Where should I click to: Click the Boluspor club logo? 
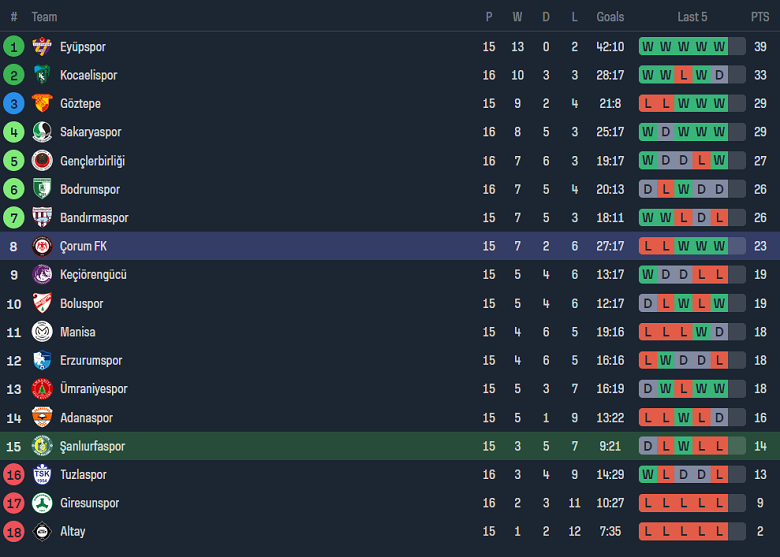(x=42, y=304)
